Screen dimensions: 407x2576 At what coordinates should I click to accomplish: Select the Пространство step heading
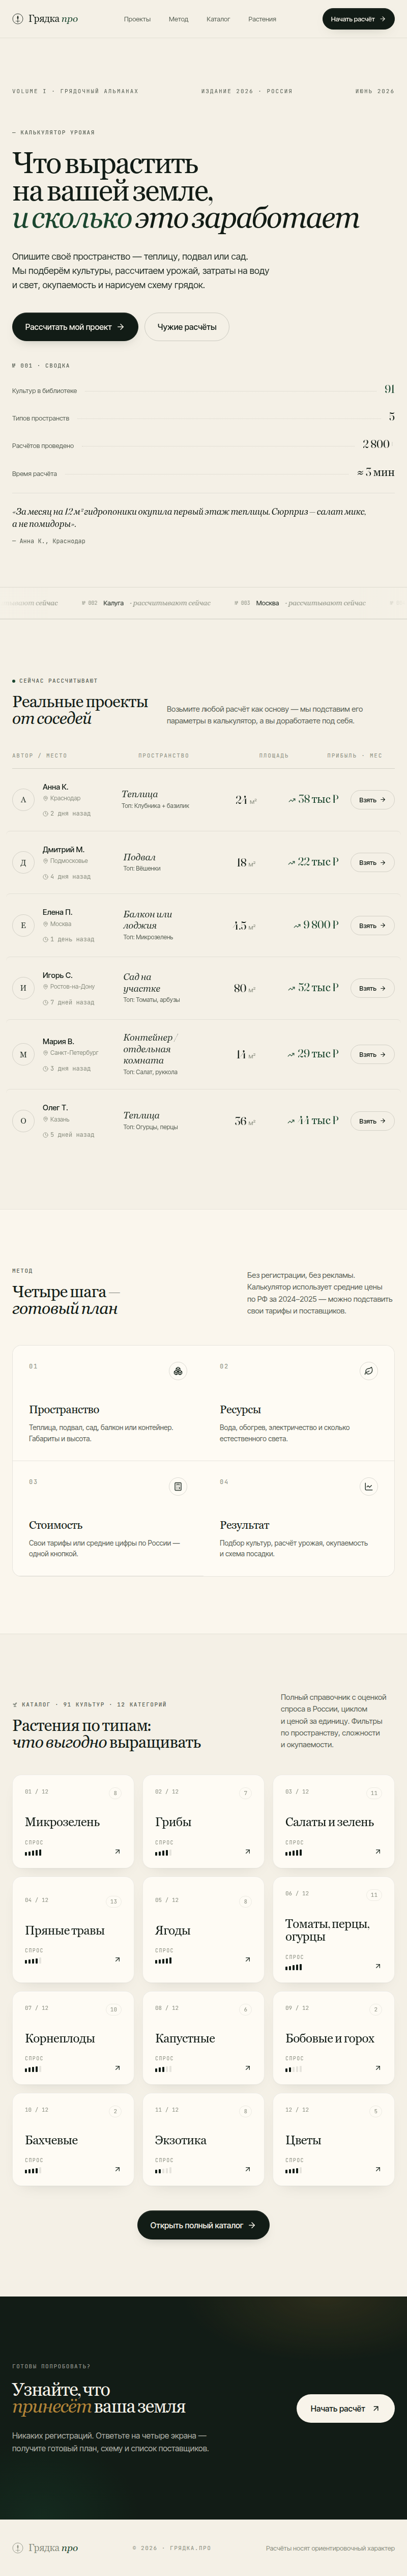[x=64, y=1409]
